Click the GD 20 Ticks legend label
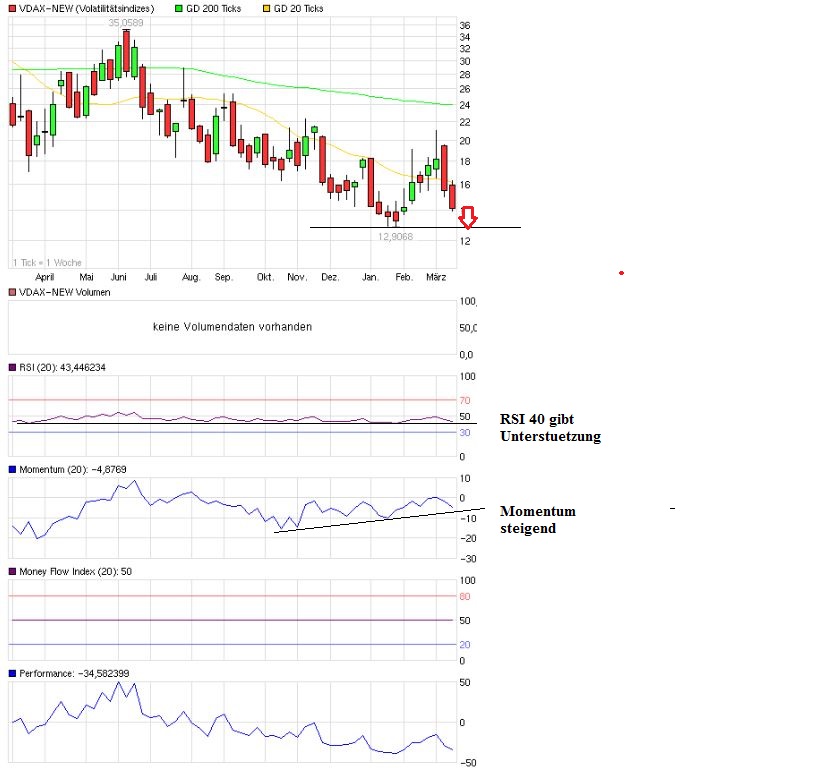The image size is (818, 771). (x=298, y=8)
